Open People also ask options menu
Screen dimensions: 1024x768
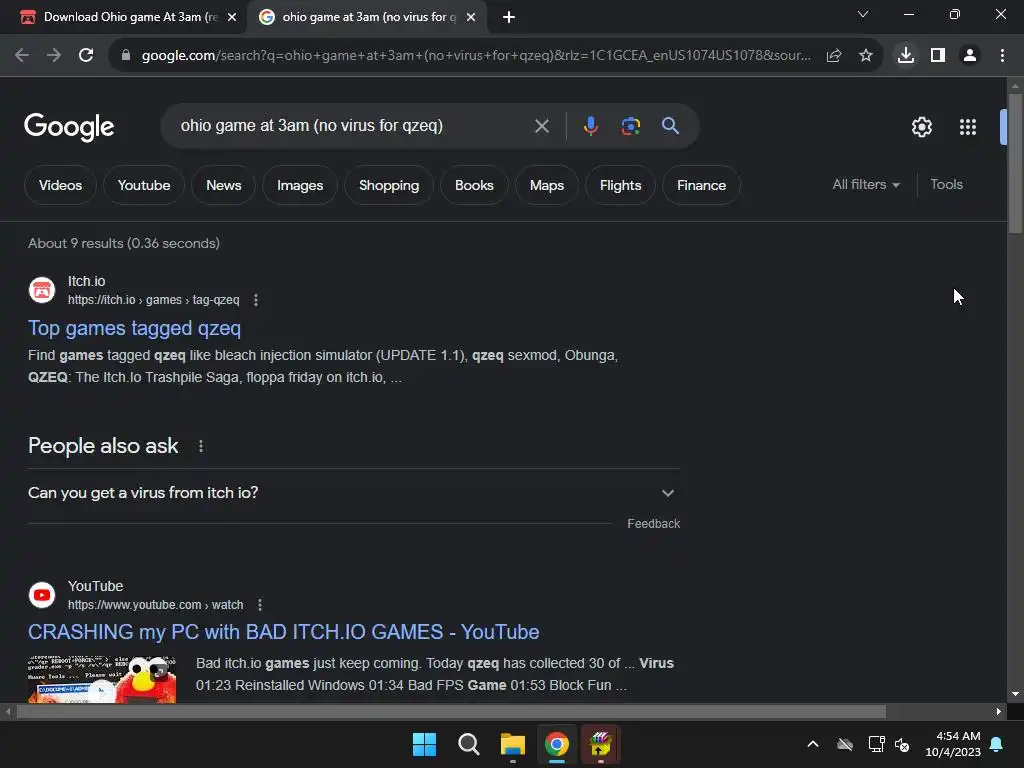[200, 446]
